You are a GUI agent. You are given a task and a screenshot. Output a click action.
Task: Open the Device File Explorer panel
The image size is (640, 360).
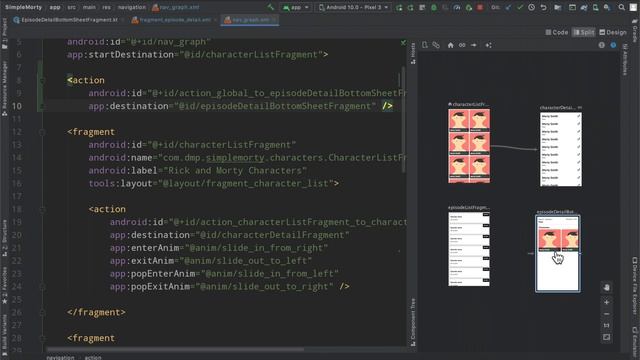pos(635,286)
